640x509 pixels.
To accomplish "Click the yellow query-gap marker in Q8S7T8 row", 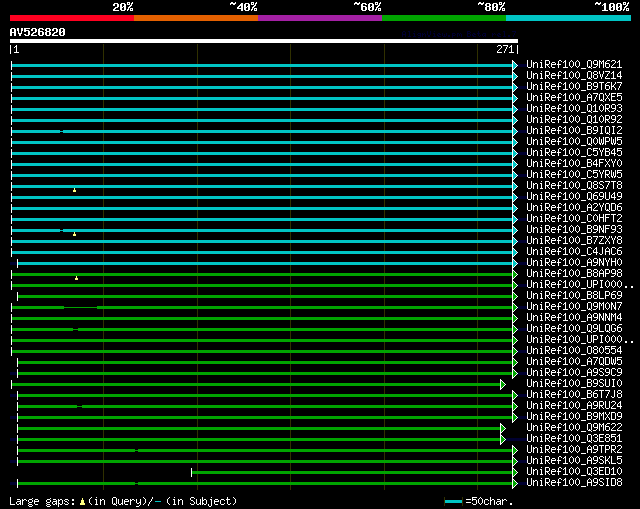I will tap(74, 190).
